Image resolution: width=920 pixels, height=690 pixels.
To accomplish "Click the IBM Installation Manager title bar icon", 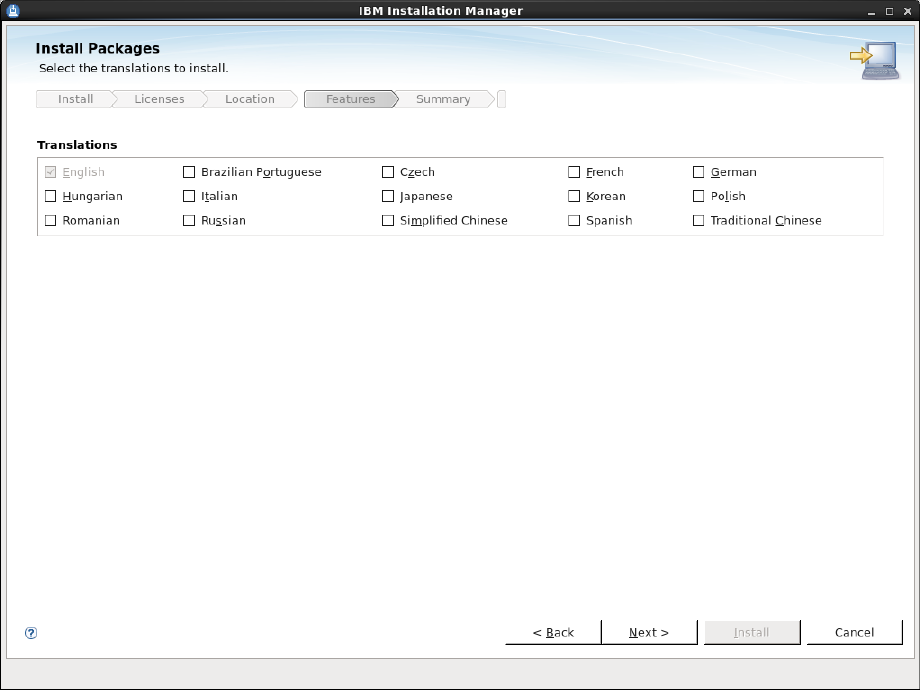I will coord(13,11).
